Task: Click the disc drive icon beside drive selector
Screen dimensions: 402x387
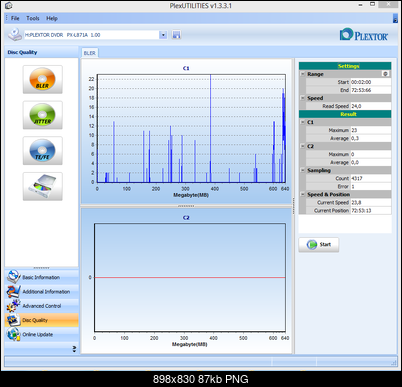Action: tap(15, 35)
